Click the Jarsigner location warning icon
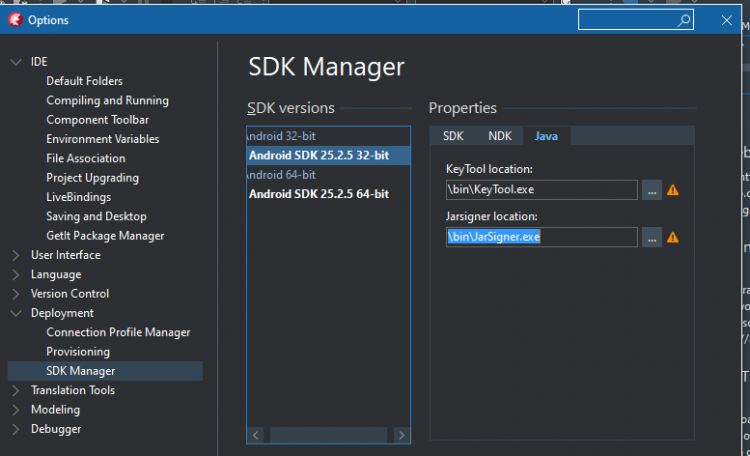750x456 pixels. [x=673, y=237]
